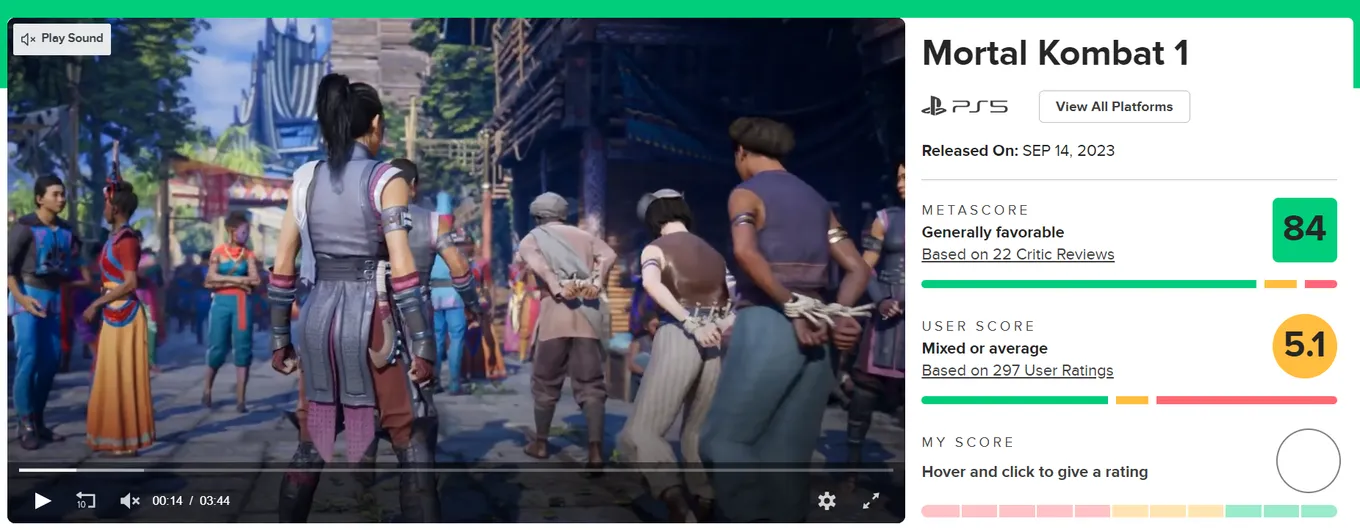1360x530 pixels.
Task: Click the yellow User Score 5.1 badge
Action: pyautogui.click(x=1304, y=346)
